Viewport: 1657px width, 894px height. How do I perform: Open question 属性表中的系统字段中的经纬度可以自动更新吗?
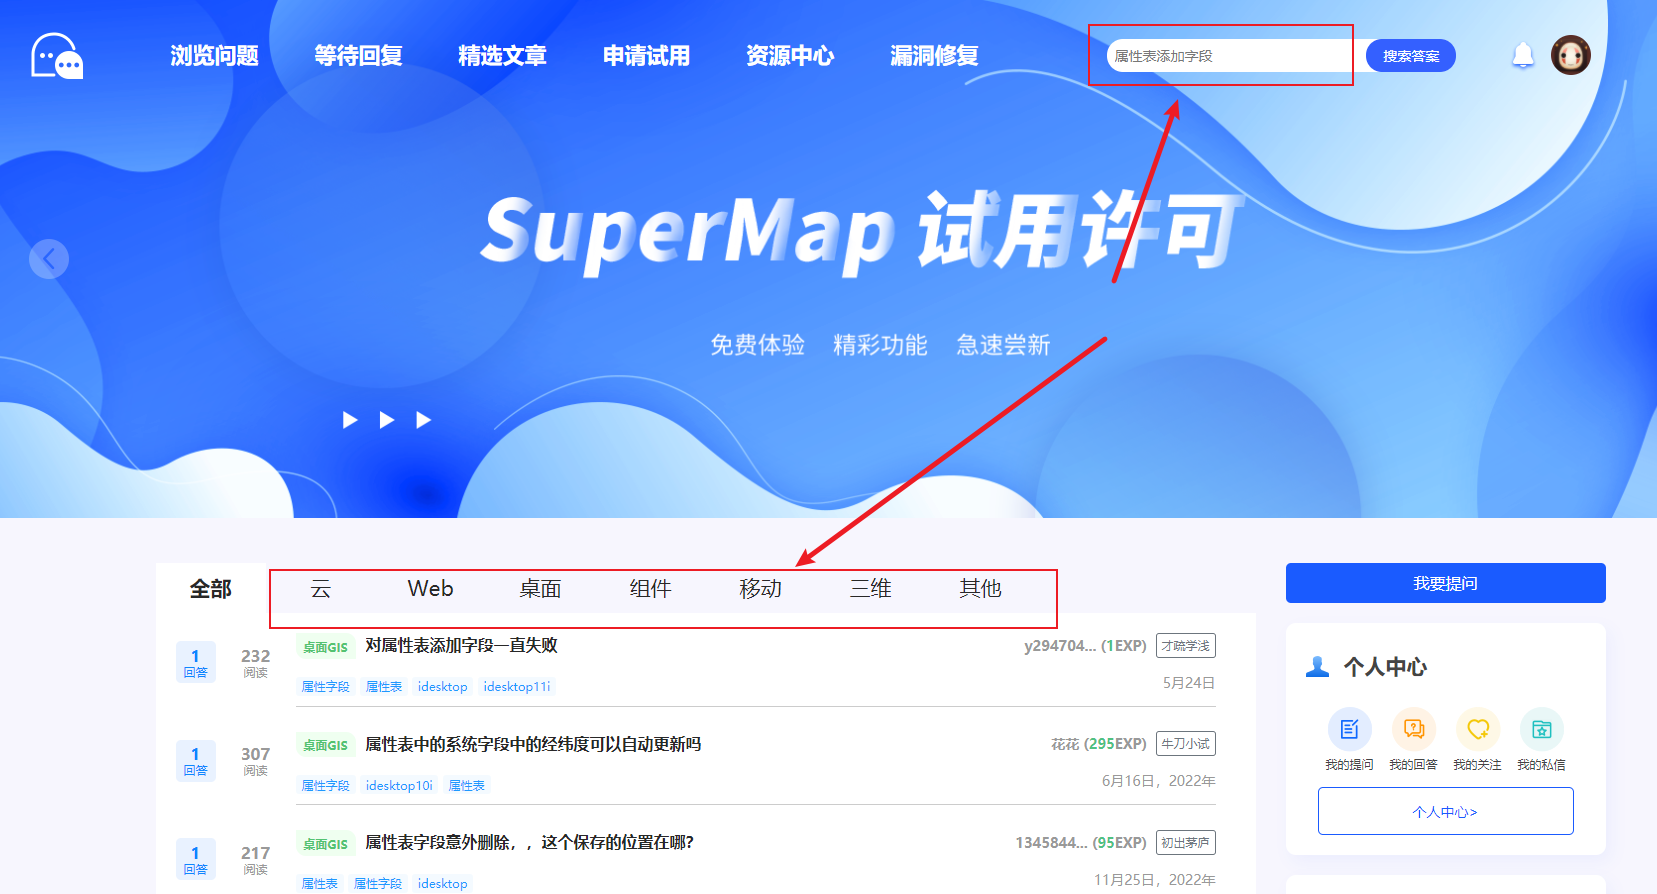click(533, 744)
